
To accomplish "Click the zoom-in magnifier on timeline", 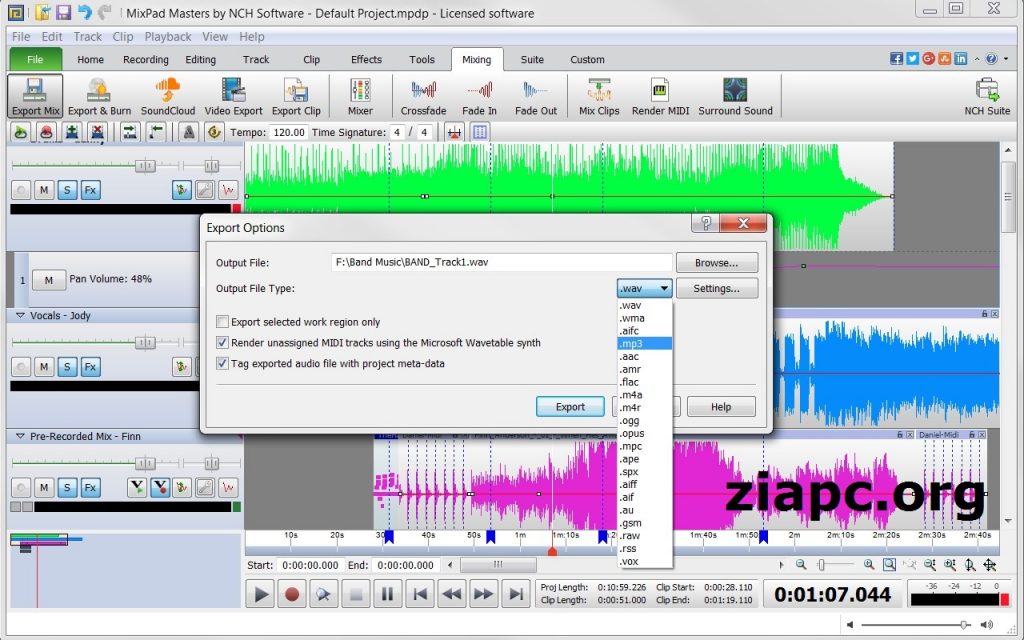I will click(x=869, y=565).
